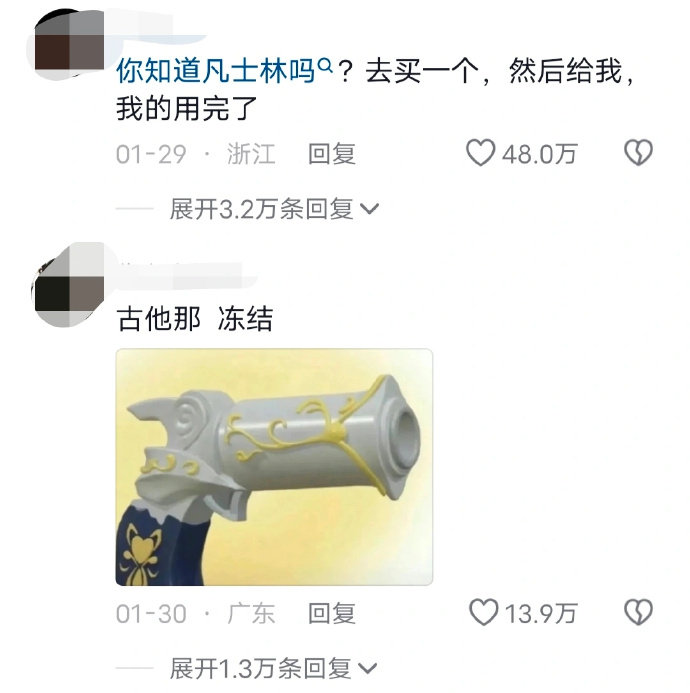The image size is (690, 693).
Task: Click chevron next to 1.3万条回复
Action: click(x=368, y=669)
